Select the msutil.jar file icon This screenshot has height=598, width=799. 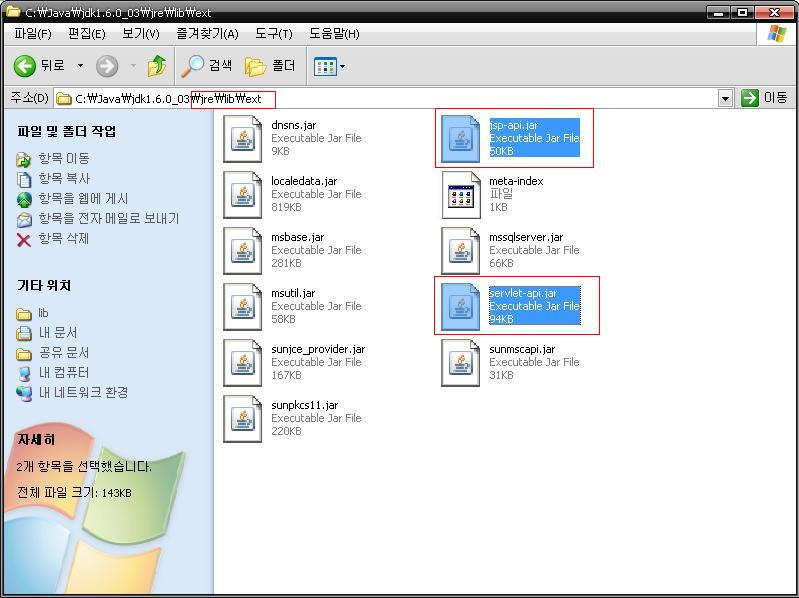243,307
